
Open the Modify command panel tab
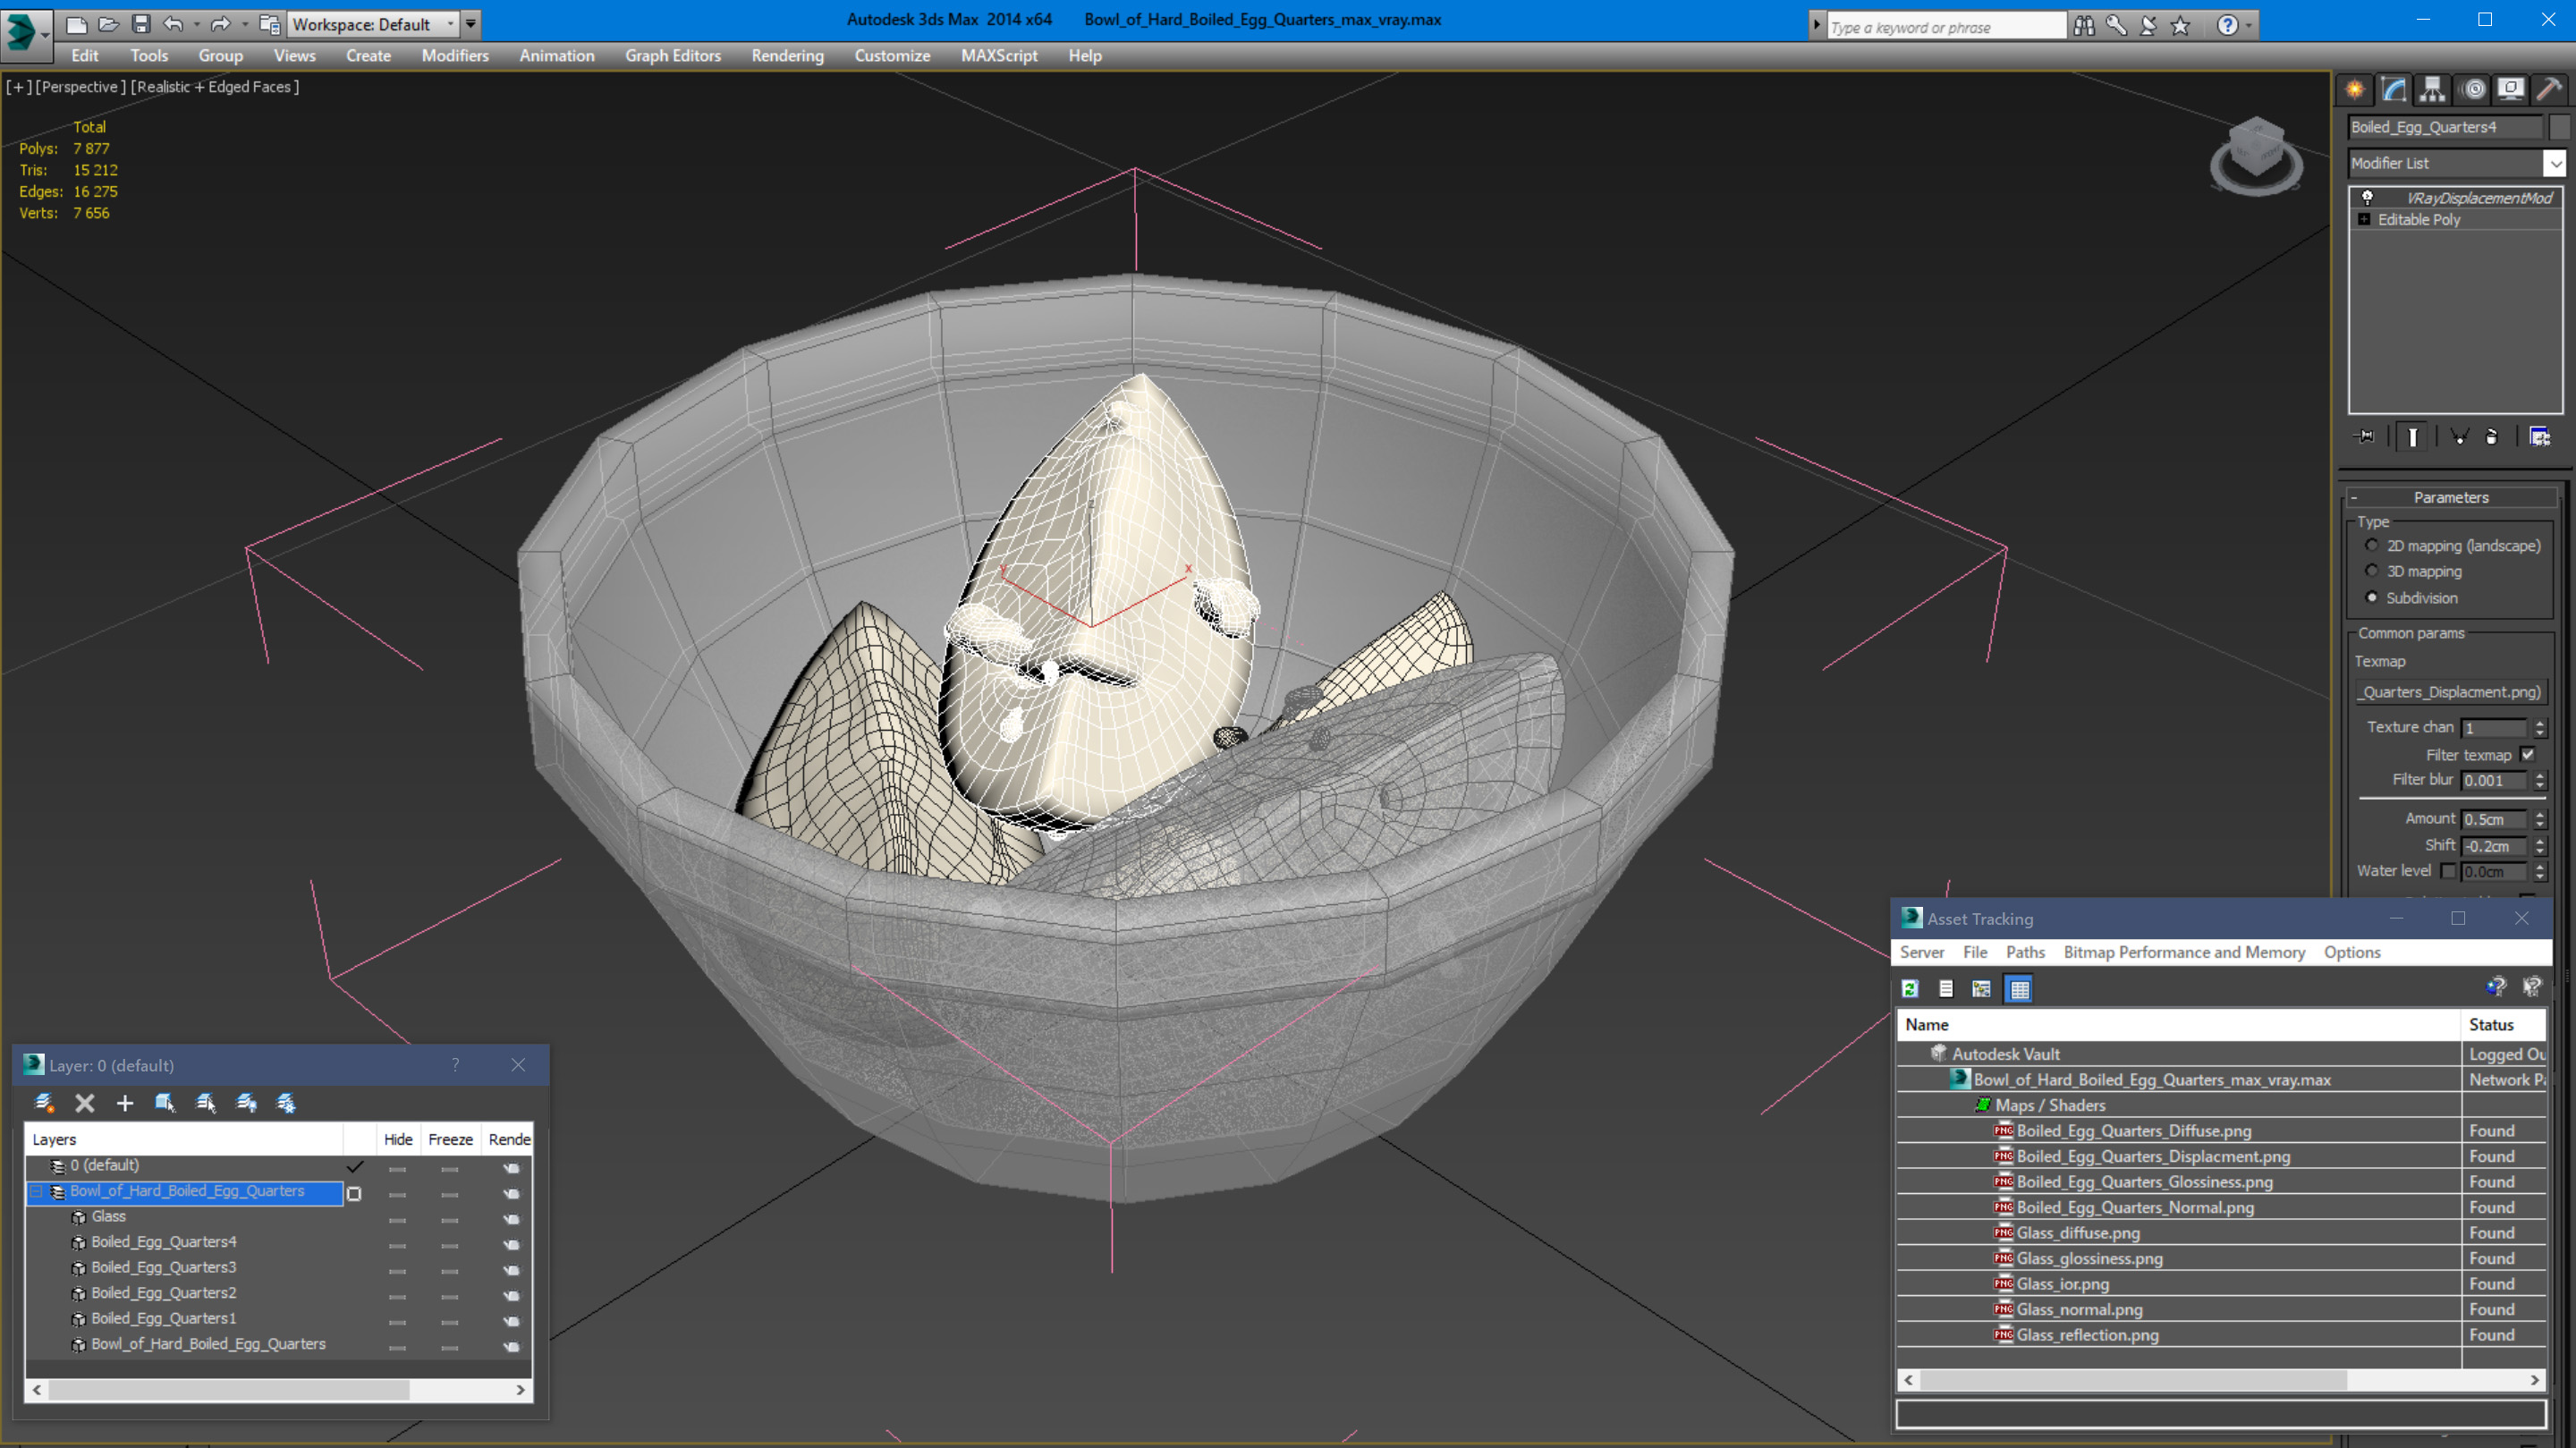pos(2393,90)
